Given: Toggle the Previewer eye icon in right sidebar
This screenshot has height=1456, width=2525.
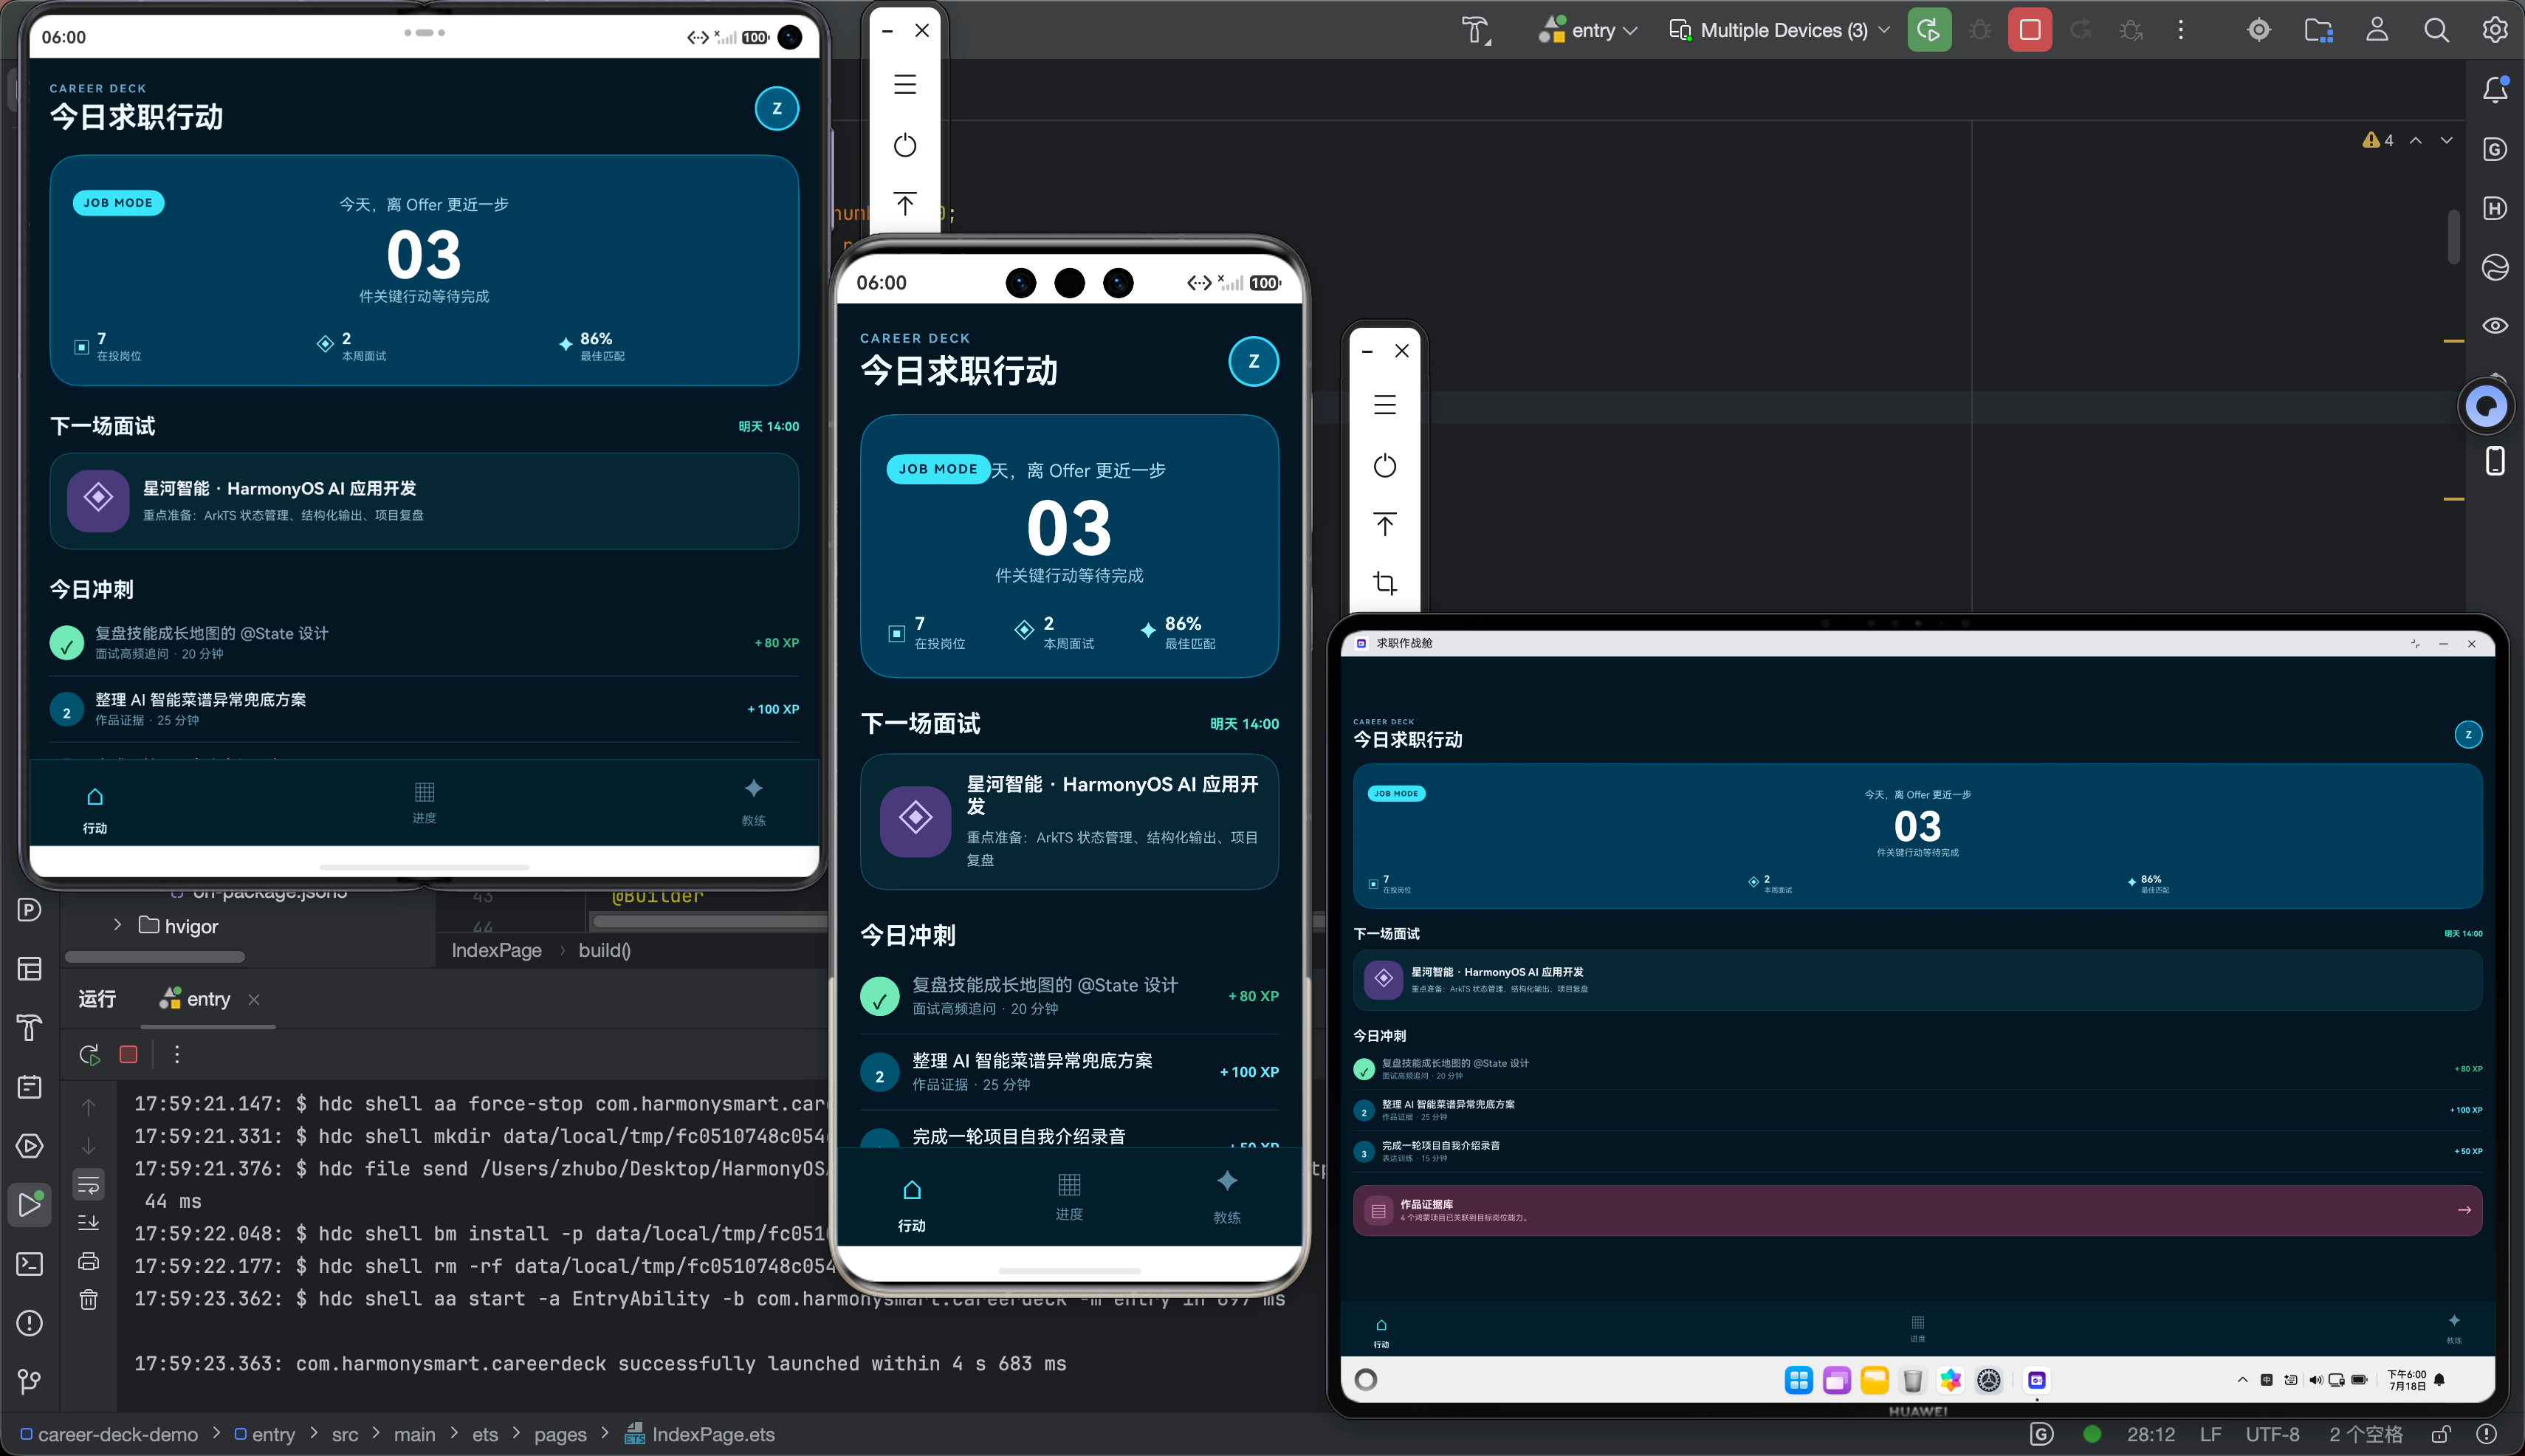Looking at the screenshot, I should 2495,326.
